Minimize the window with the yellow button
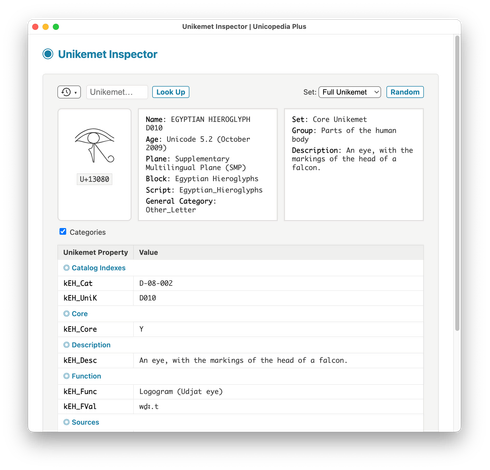 coord(46,27)
